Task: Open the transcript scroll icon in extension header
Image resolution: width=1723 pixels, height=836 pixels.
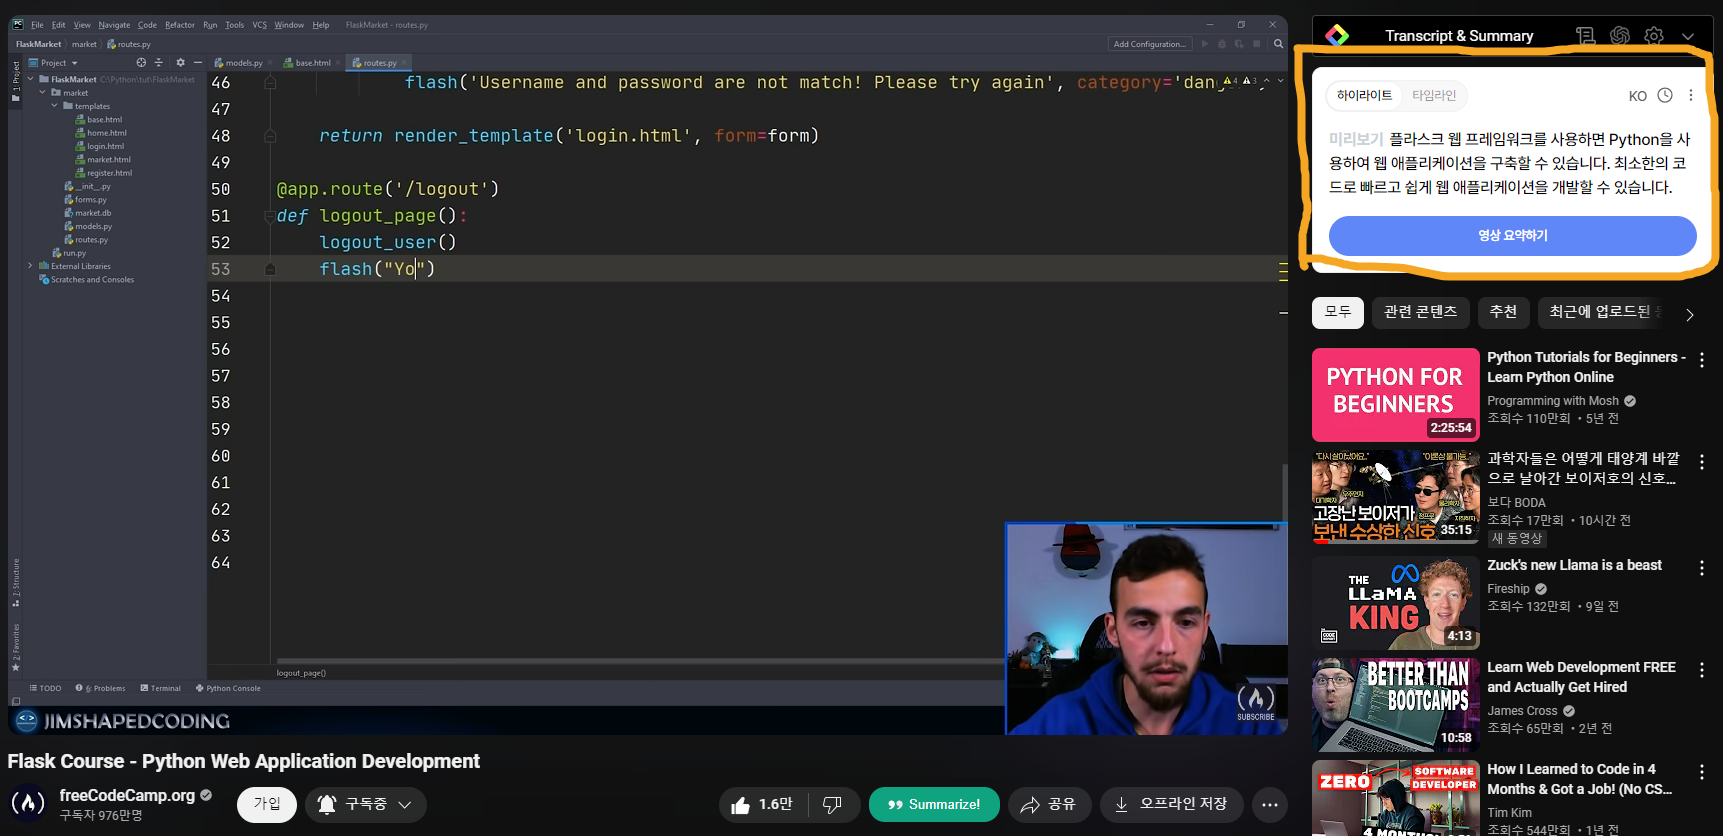Action: [1585, 36]
